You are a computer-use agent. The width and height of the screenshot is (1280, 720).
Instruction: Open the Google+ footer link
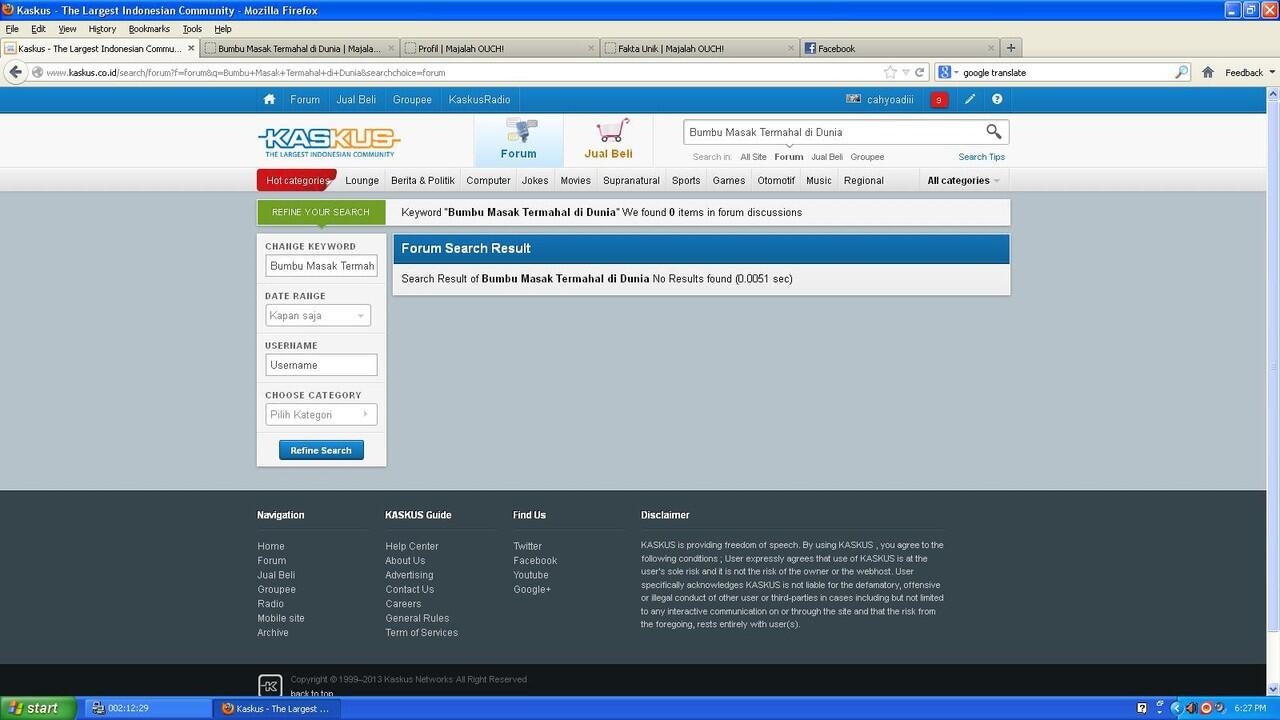[x=532, y=589]
